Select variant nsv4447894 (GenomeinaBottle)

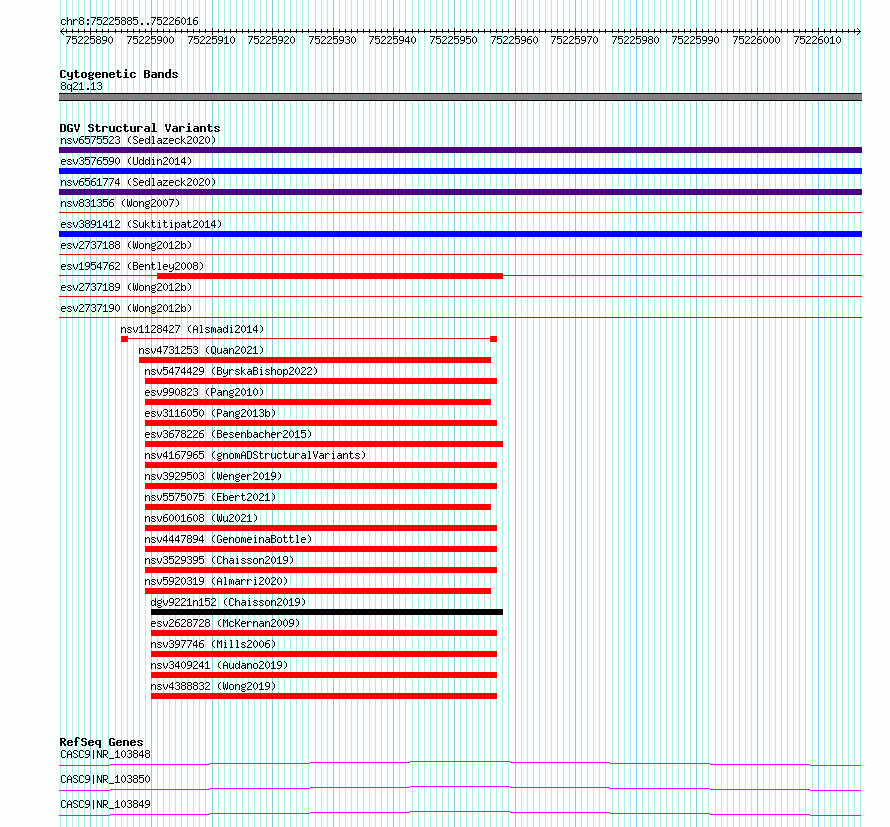coord(228,539)
